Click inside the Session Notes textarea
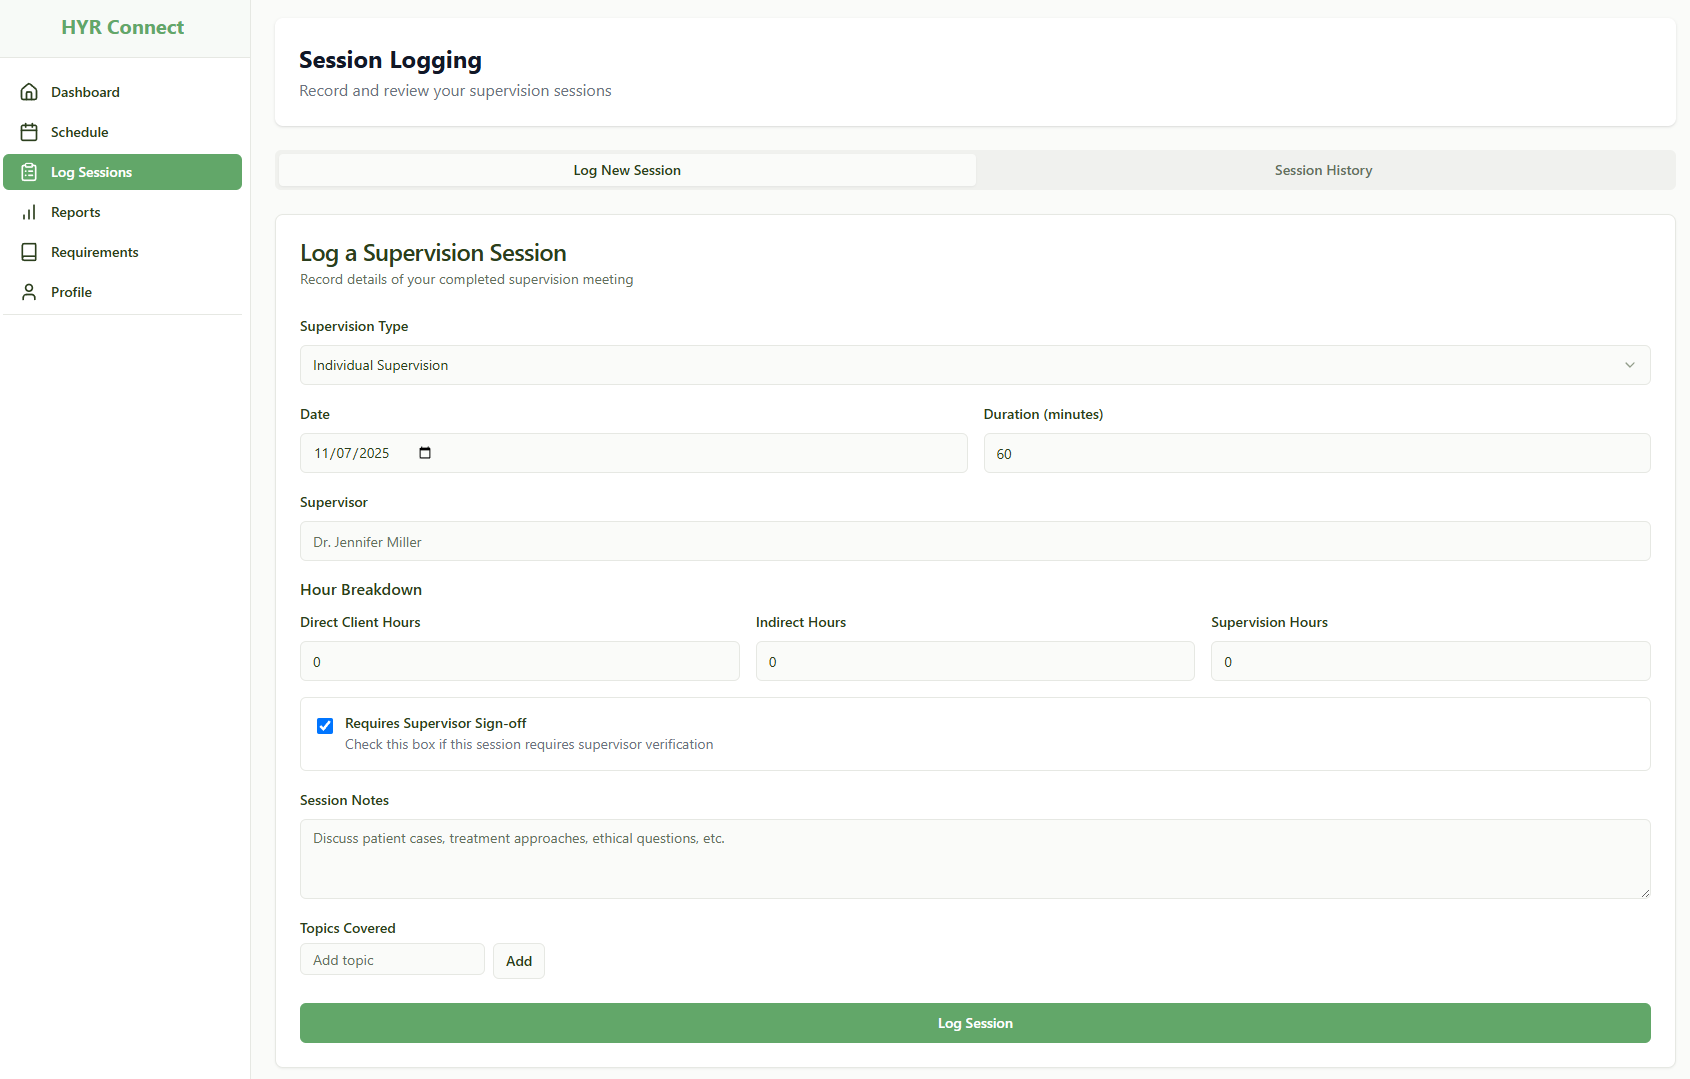The width and height of the screenshot is (1690, 1079). 974,858
